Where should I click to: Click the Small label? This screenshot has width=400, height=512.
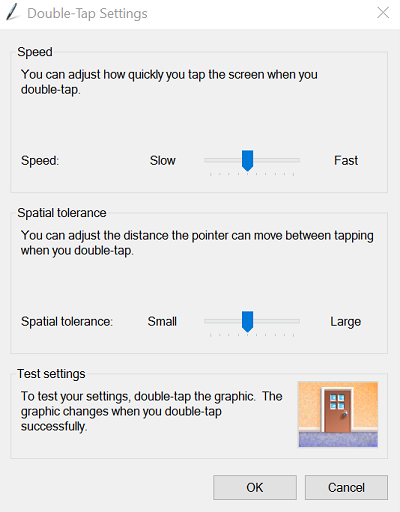click(x=162, y=322)
